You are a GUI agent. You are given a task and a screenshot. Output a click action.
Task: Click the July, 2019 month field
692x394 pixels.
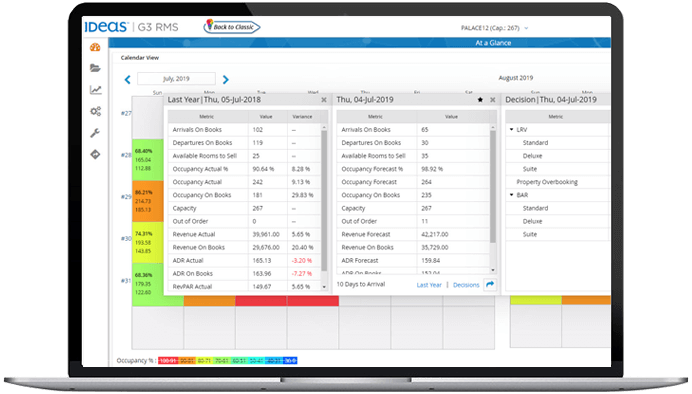point(176,79)
